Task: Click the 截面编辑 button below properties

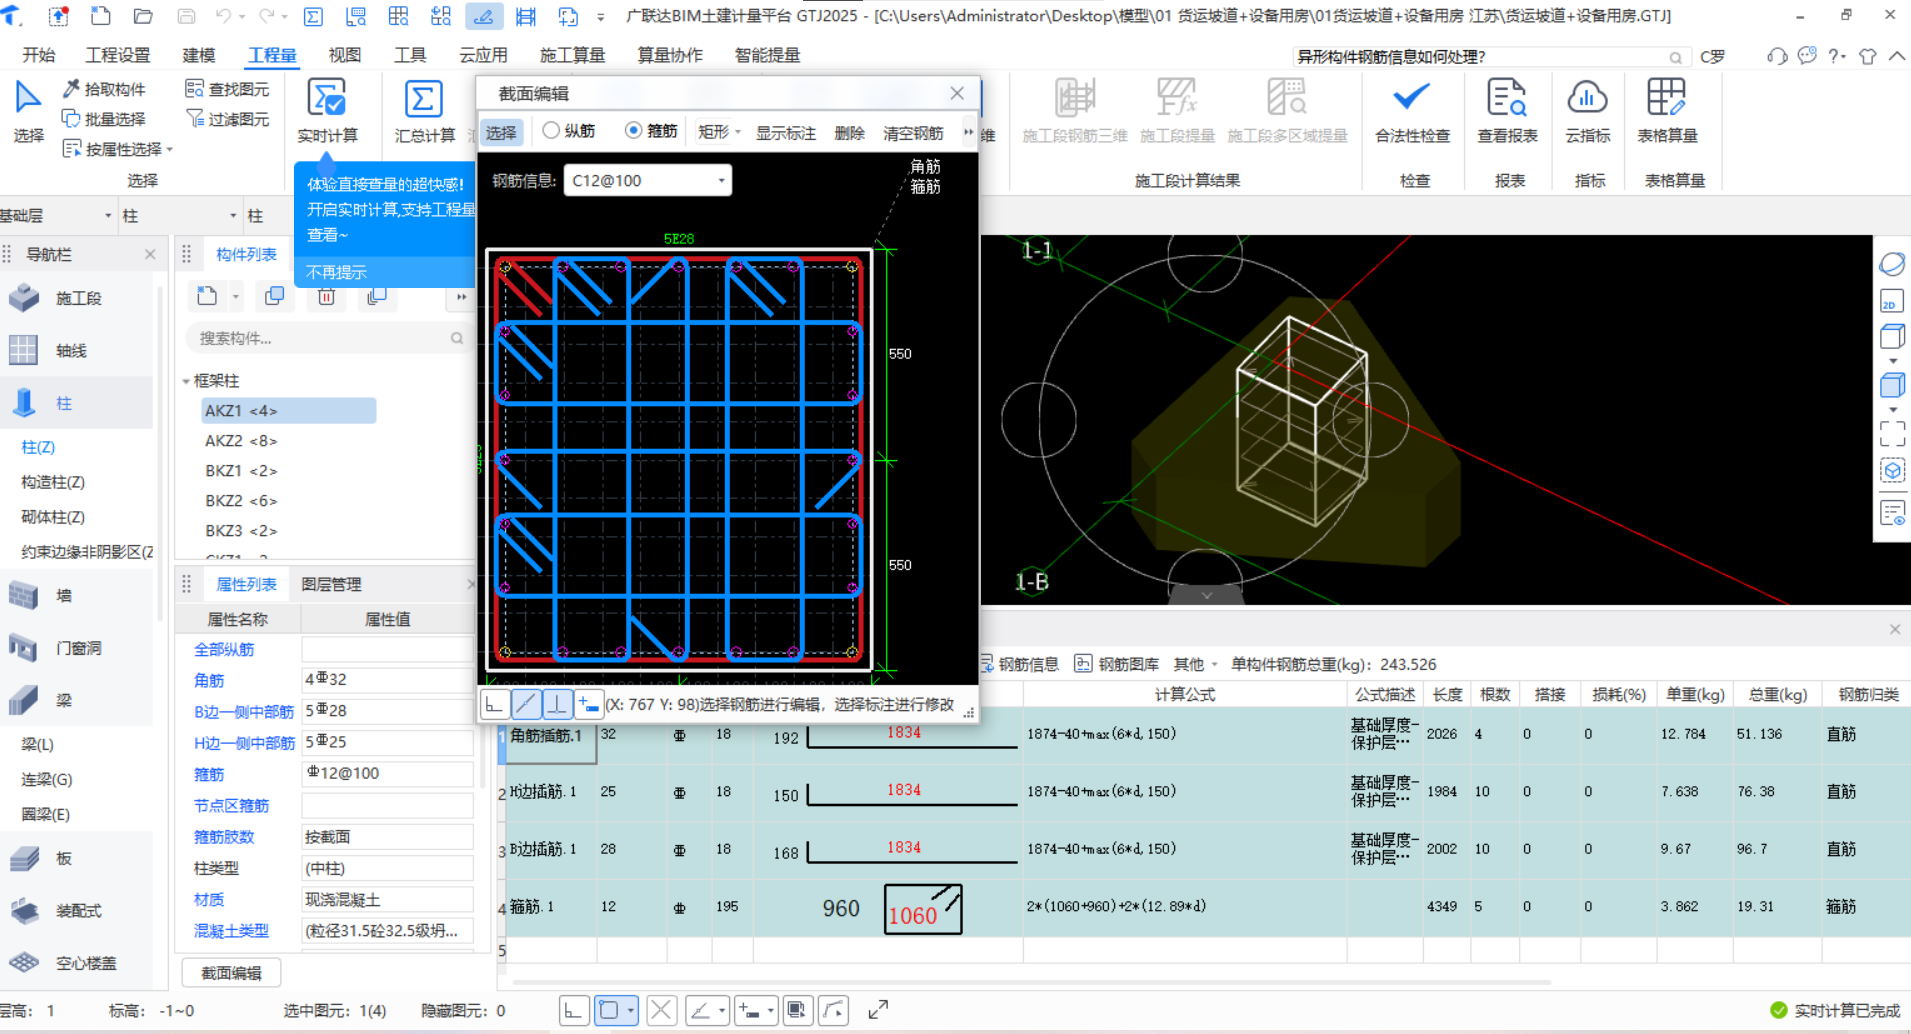Action: pyautogui.click(x=231, y=972)
